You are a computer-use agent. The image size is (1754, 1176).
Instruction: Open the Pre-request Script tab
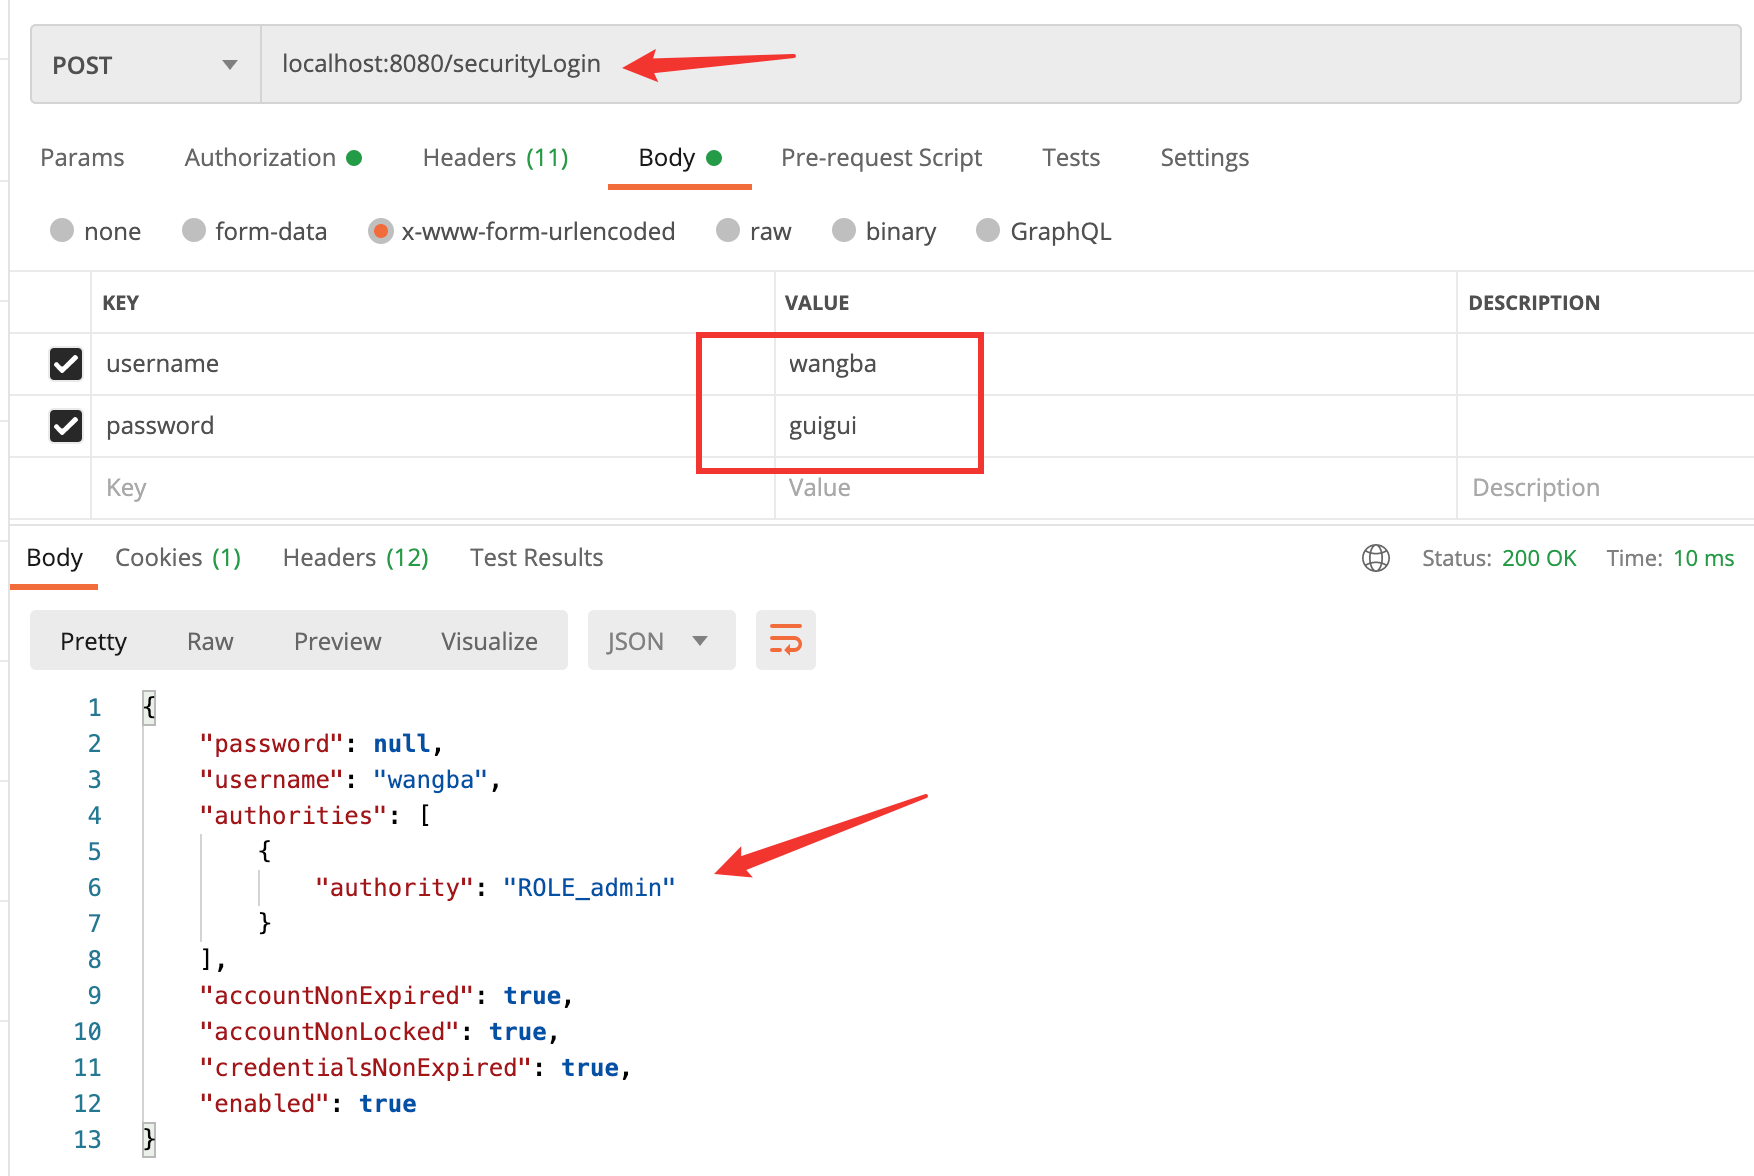(x=881, y=158)
